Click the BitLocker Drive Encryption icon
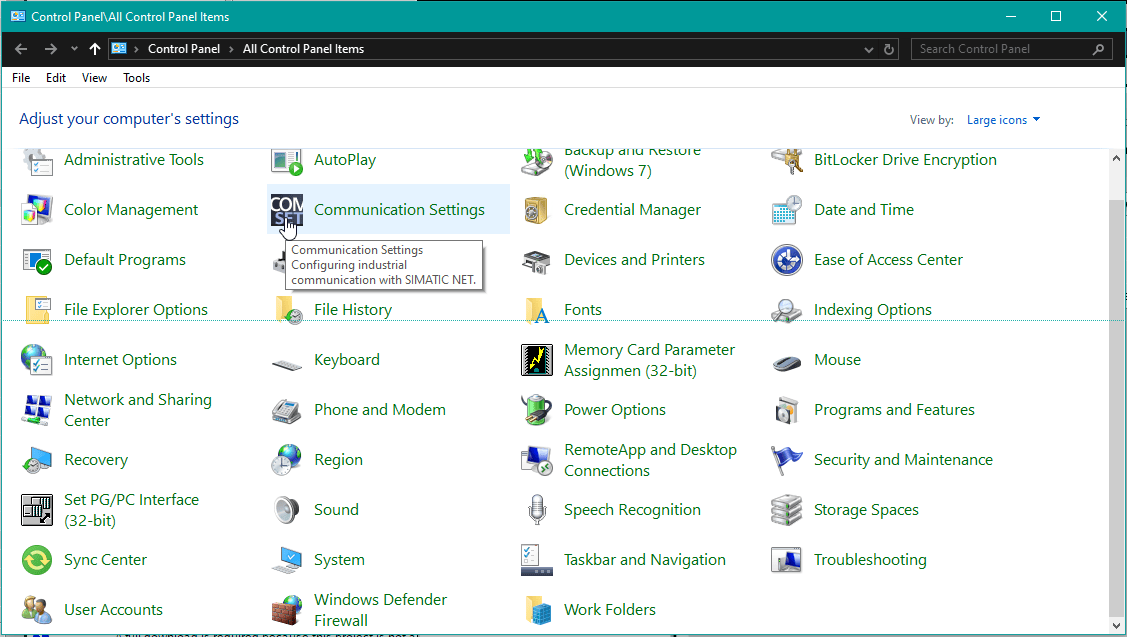Image resolution: width=1127 pixels, height=637 pixels. pyautogui.click(x=786, y=161)
